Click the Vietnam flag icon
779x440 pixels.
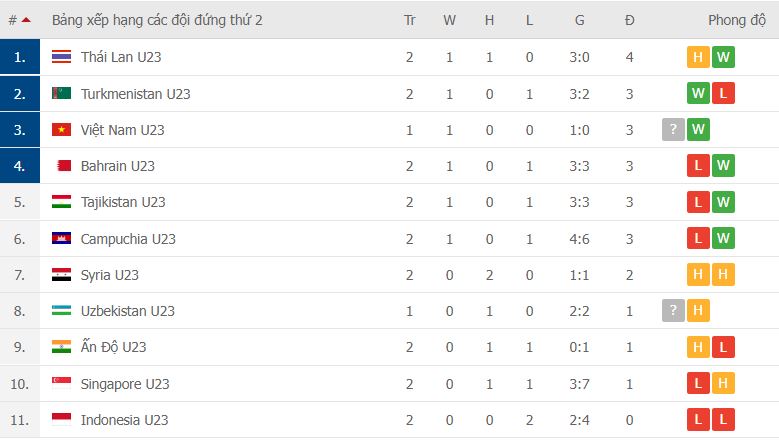(62, 130)
